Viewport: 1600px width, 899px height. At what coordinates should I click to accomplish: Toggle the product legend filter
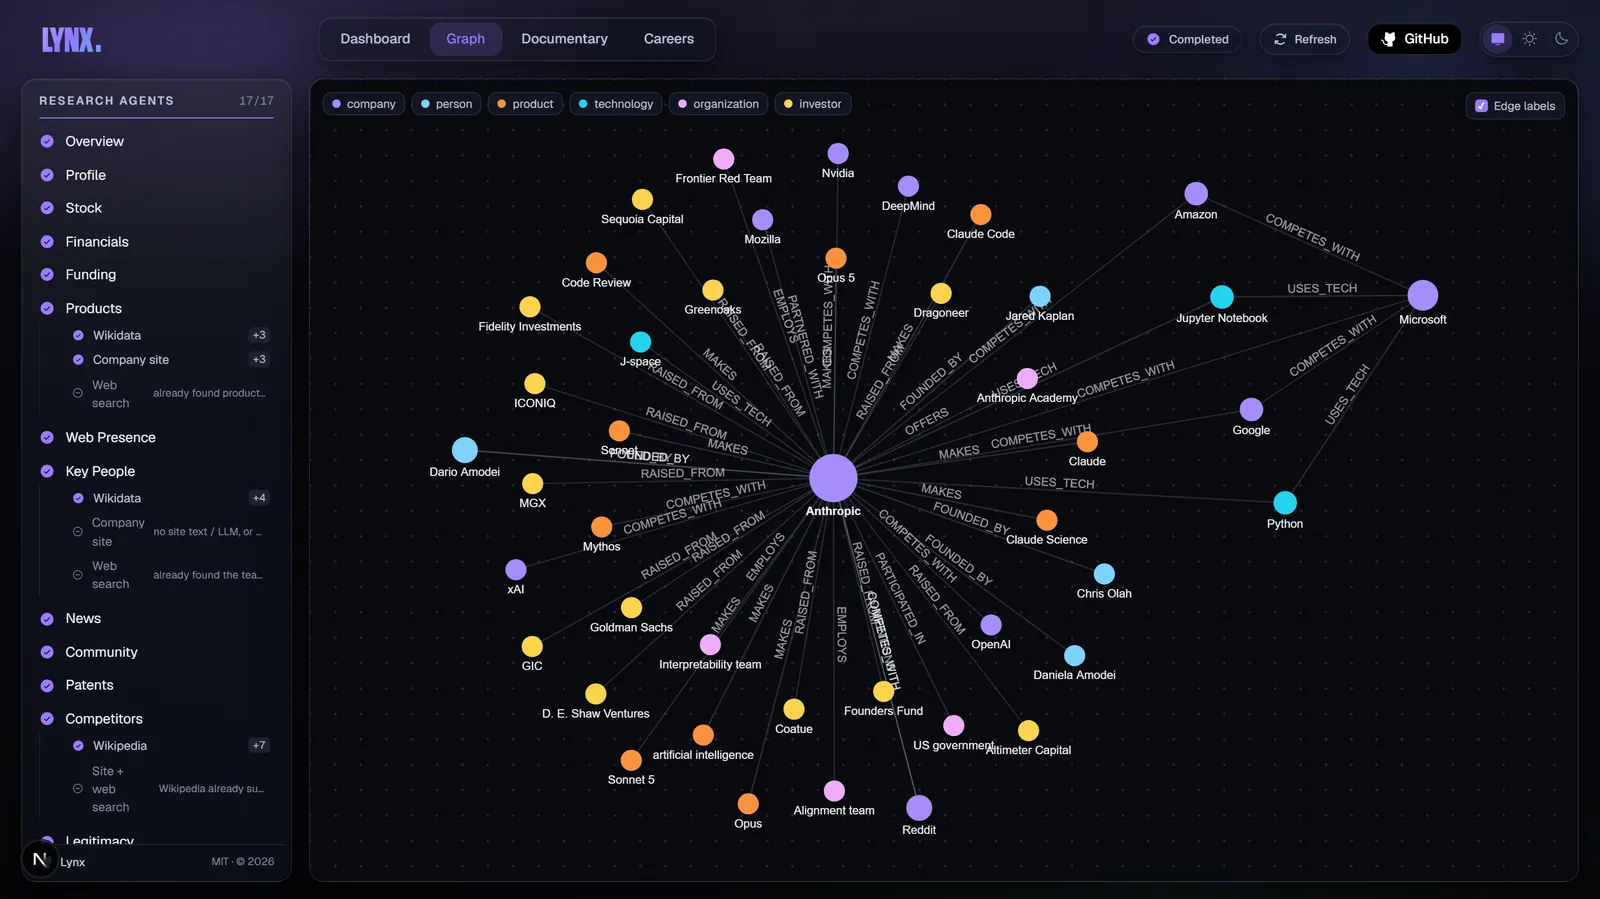point(525,104)
